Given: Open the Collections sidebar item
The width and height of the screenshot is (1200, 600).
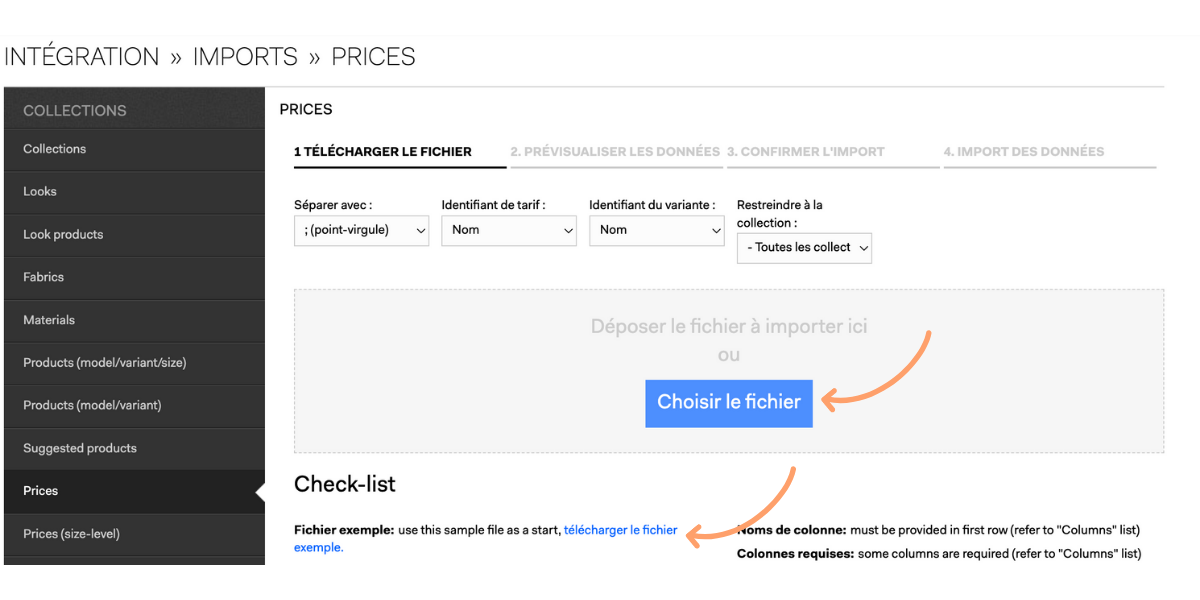Looking at the screenshot, I should [134, 149].
